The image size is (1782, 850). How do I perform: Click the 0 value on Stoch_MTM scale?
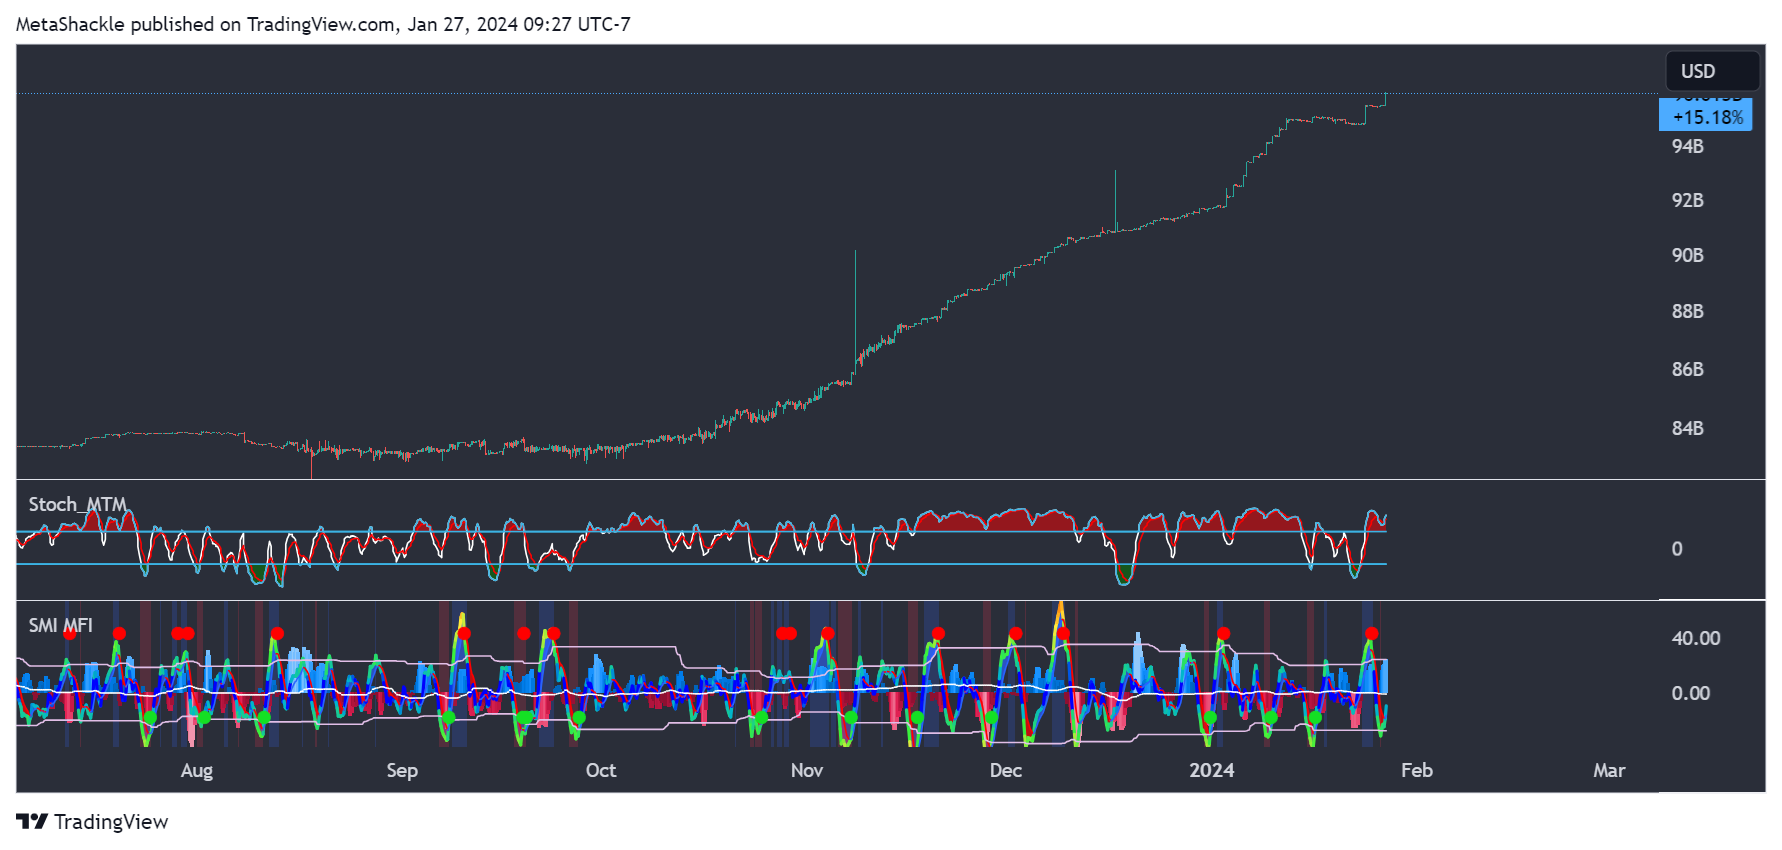[x=1677, y=549]
